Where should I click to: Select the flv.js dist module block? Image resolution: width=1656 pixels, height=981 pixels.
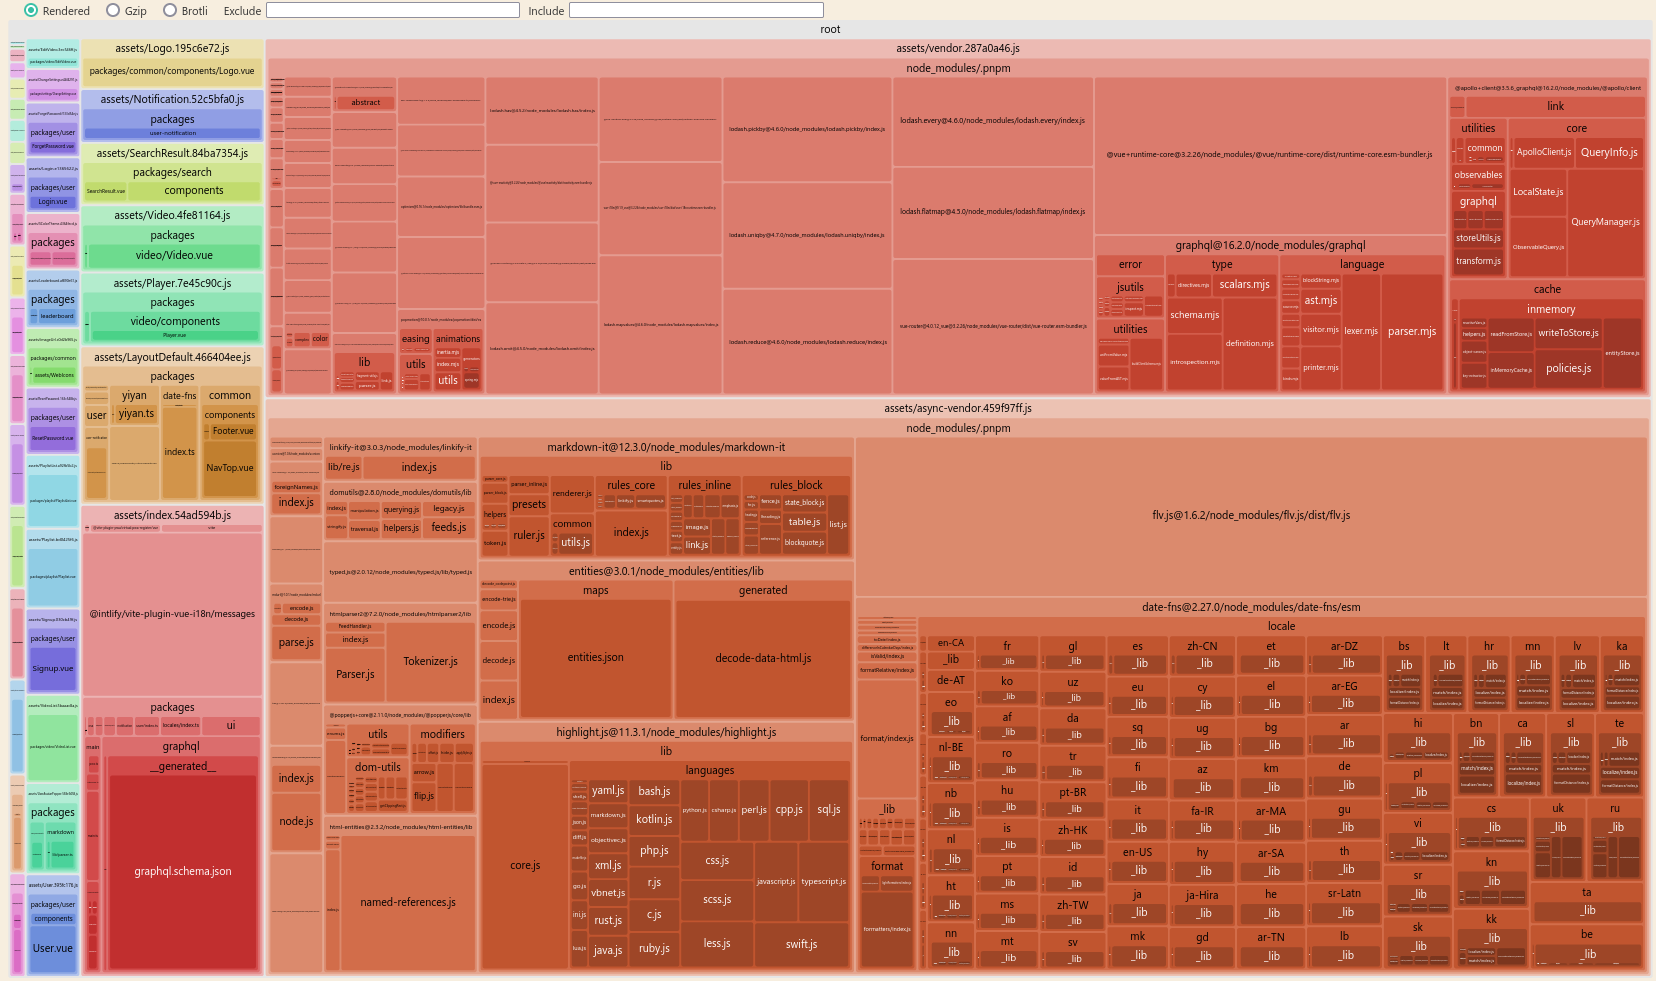click(1251, 516)
